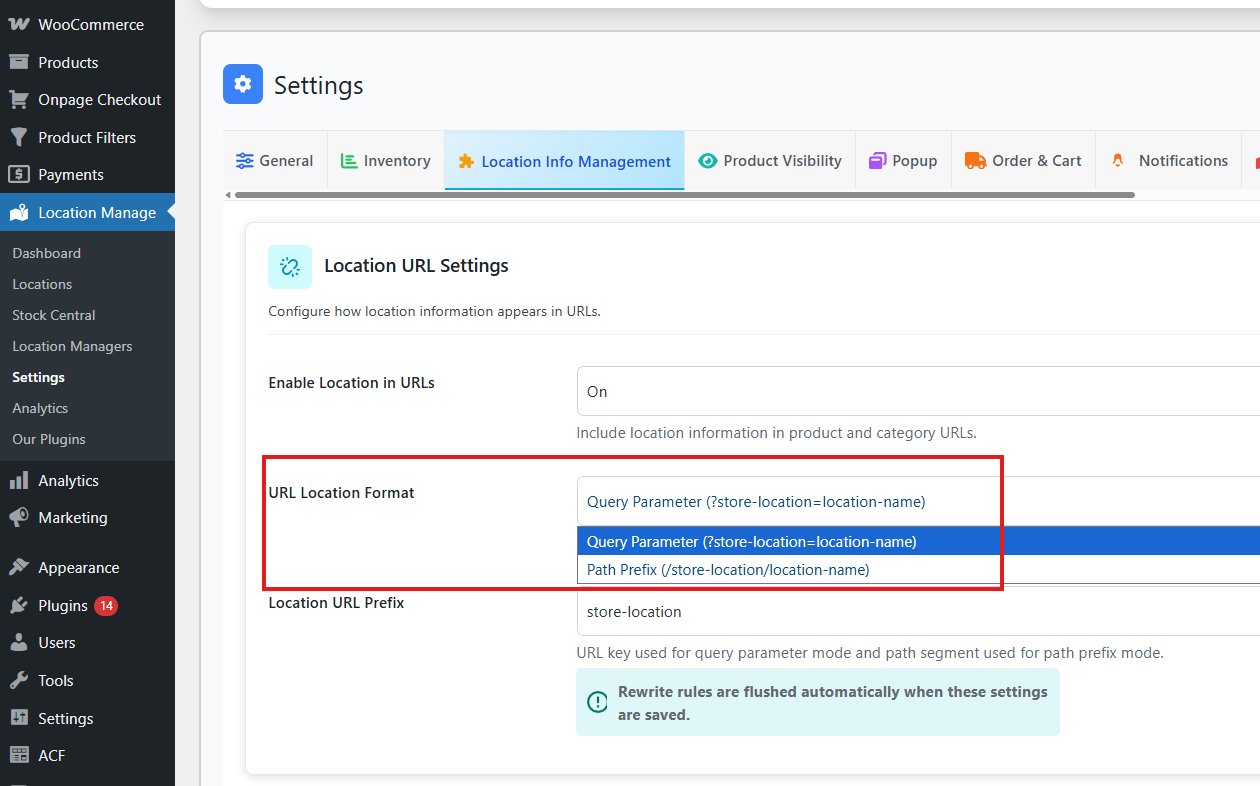1260x786 pixels.
Task: Click the Location Info Management puzzle icon
Action: coord(466,161)
